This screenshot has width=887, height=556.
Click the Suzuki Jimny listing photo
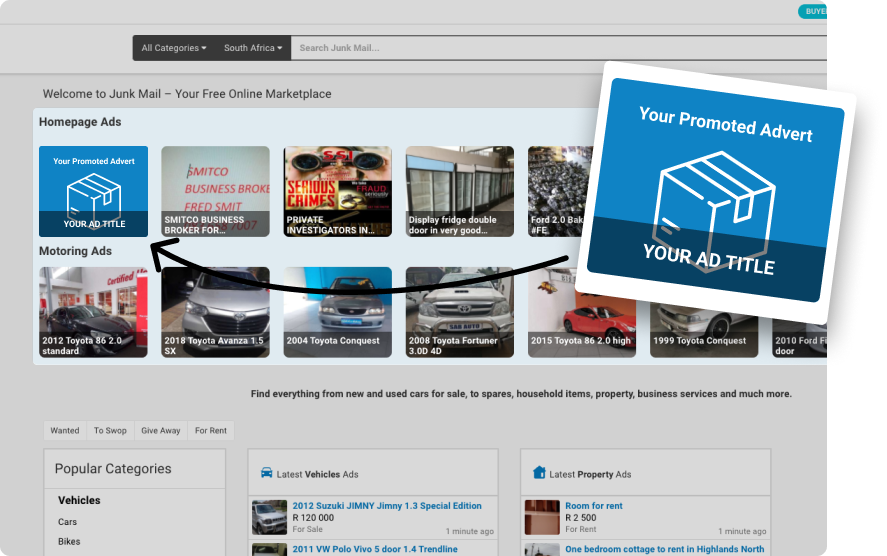269,517
